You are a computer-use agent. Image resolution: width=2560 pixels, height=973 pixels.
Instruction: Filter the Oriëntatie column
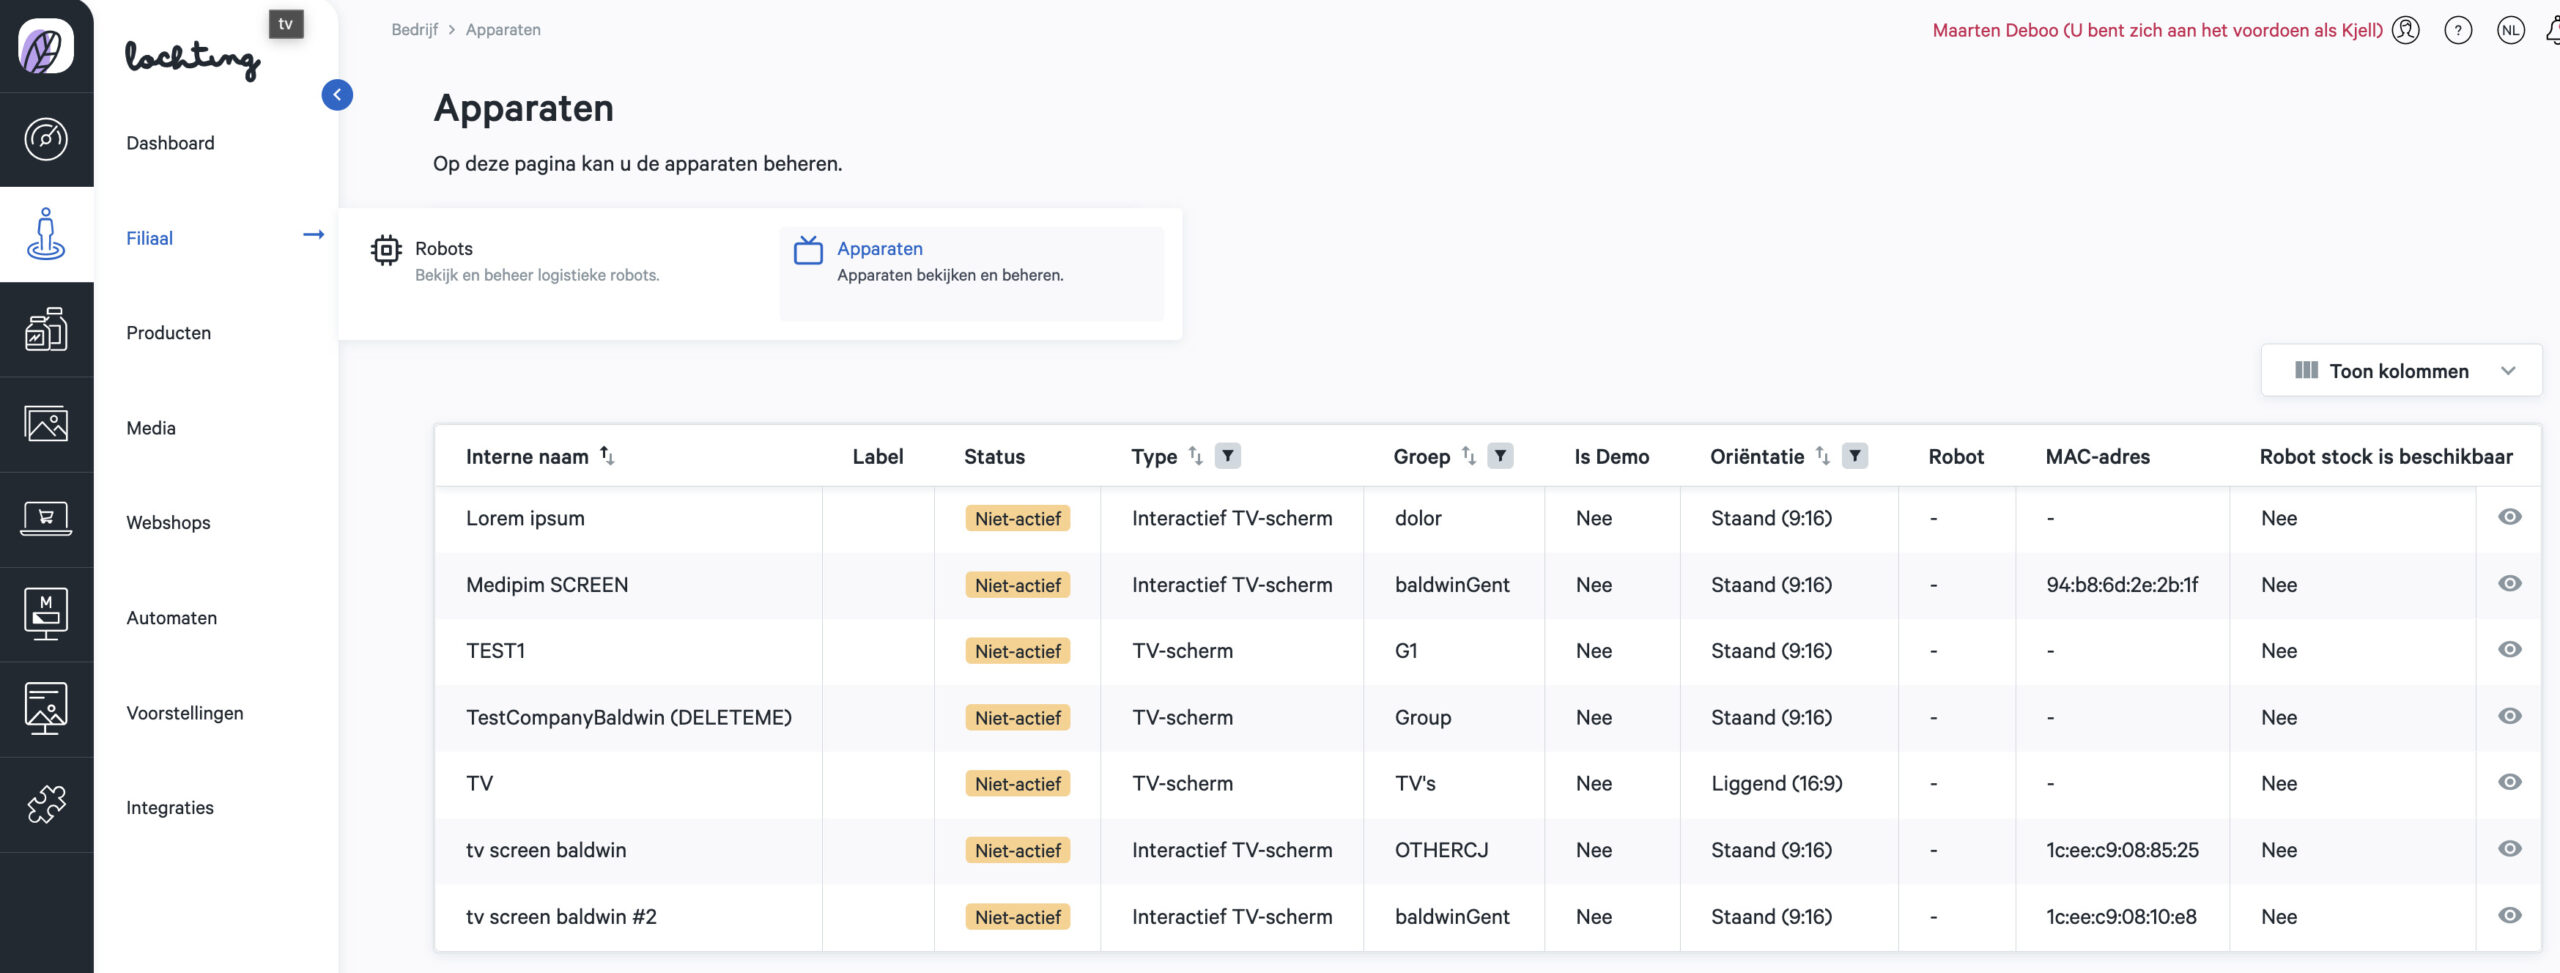point(1855,456)
